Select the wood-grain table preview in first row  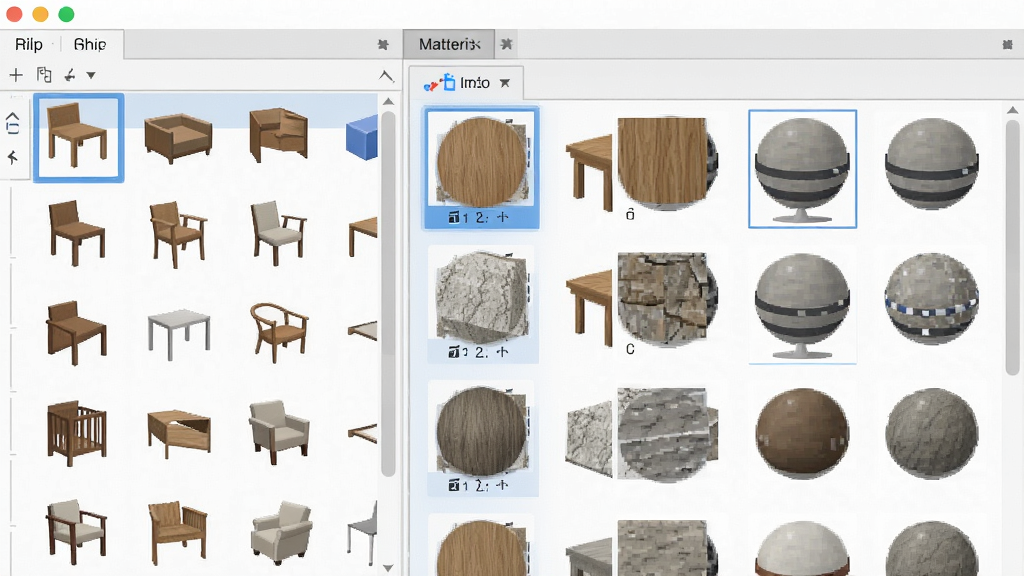pos(642,163)
